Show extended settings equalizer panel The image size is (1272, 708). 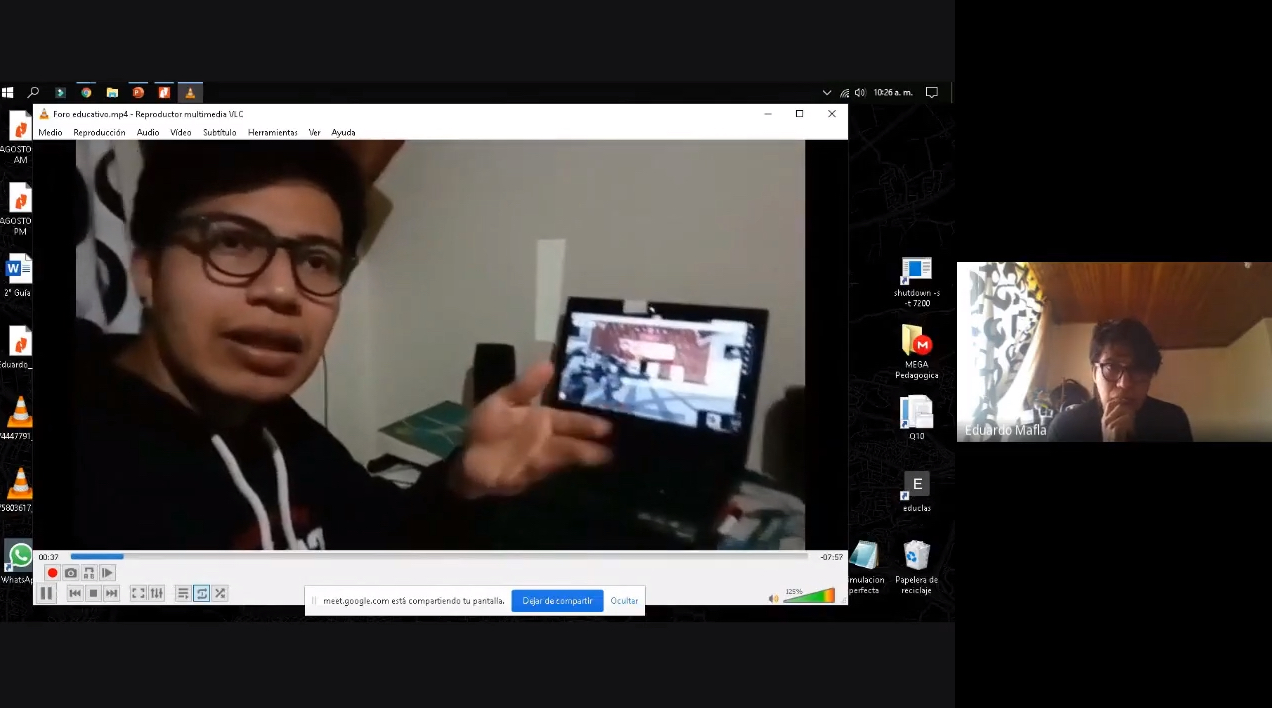[x=156, y=593]
